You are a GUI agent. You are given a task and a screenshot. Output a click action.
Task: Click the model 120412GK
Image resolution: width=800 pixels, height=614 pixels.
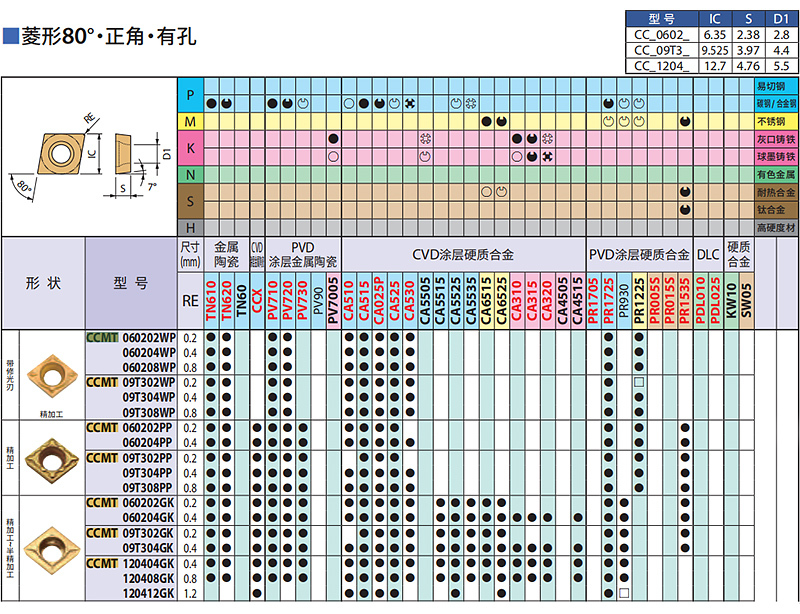pos(148,594)
